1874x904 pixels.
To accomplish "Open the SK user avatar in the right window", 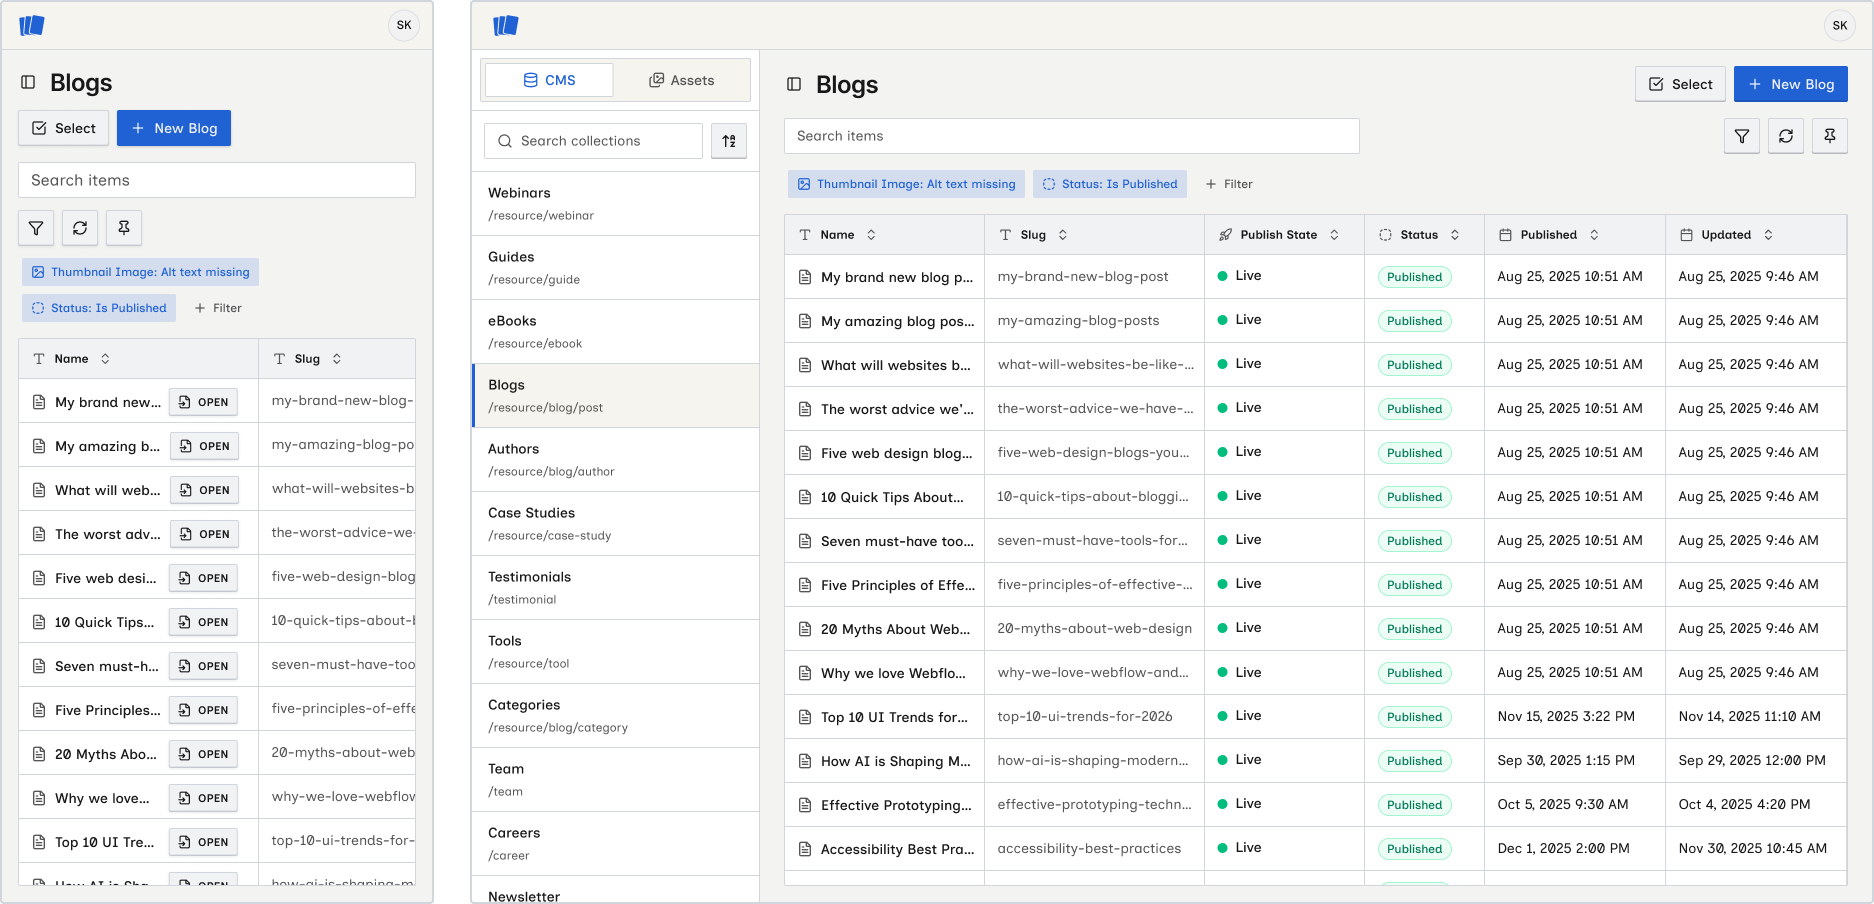I will (x=1840, y=25).
